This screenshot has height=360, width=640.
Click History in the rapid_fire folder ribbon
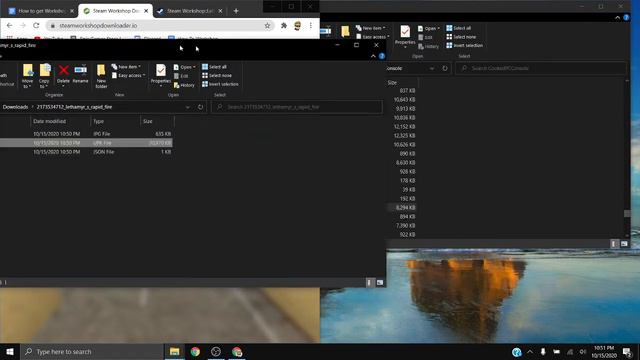[x=184, y=85]
